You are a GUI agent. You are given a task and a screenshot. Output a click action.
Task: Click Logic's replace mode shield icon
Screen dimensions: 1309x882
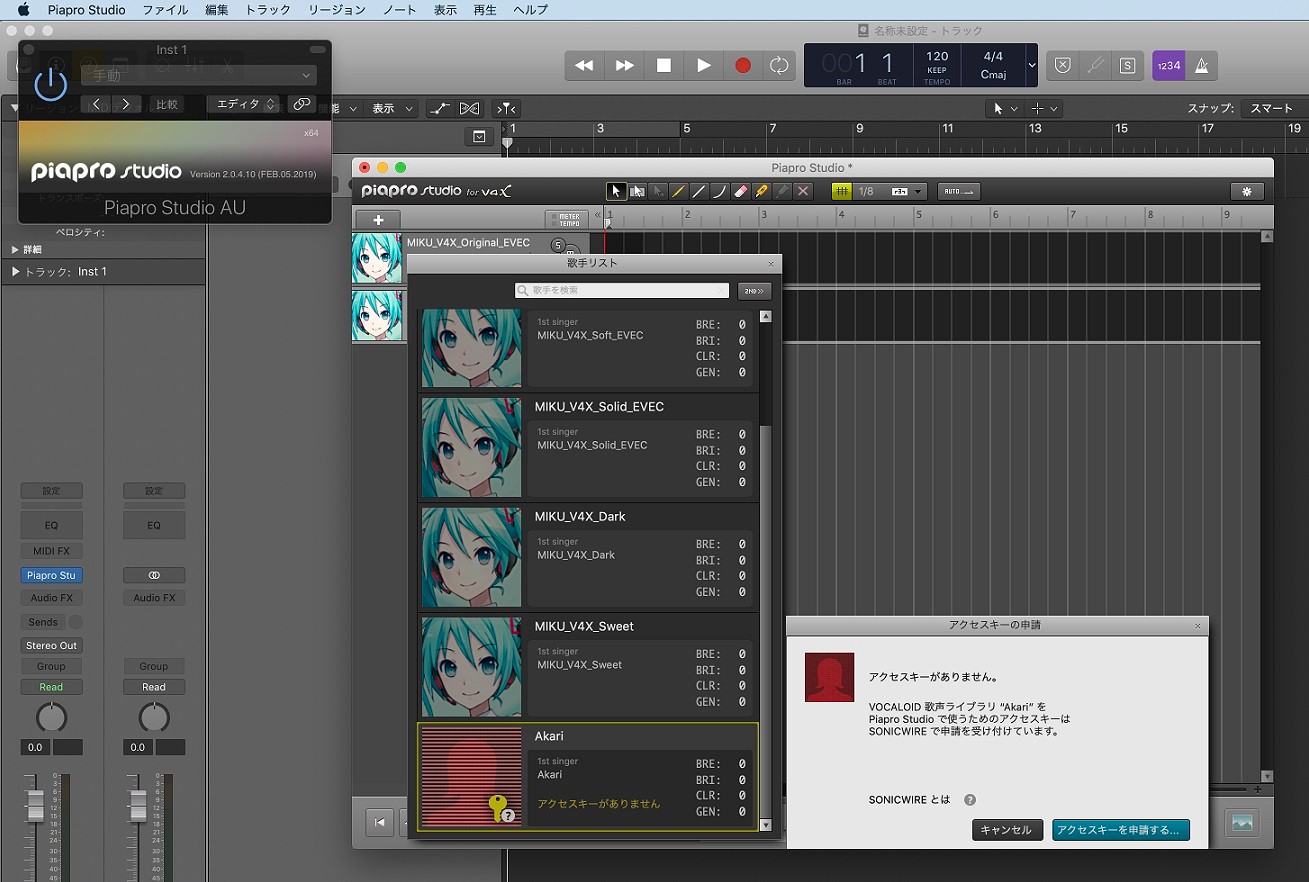(1063, 65)
